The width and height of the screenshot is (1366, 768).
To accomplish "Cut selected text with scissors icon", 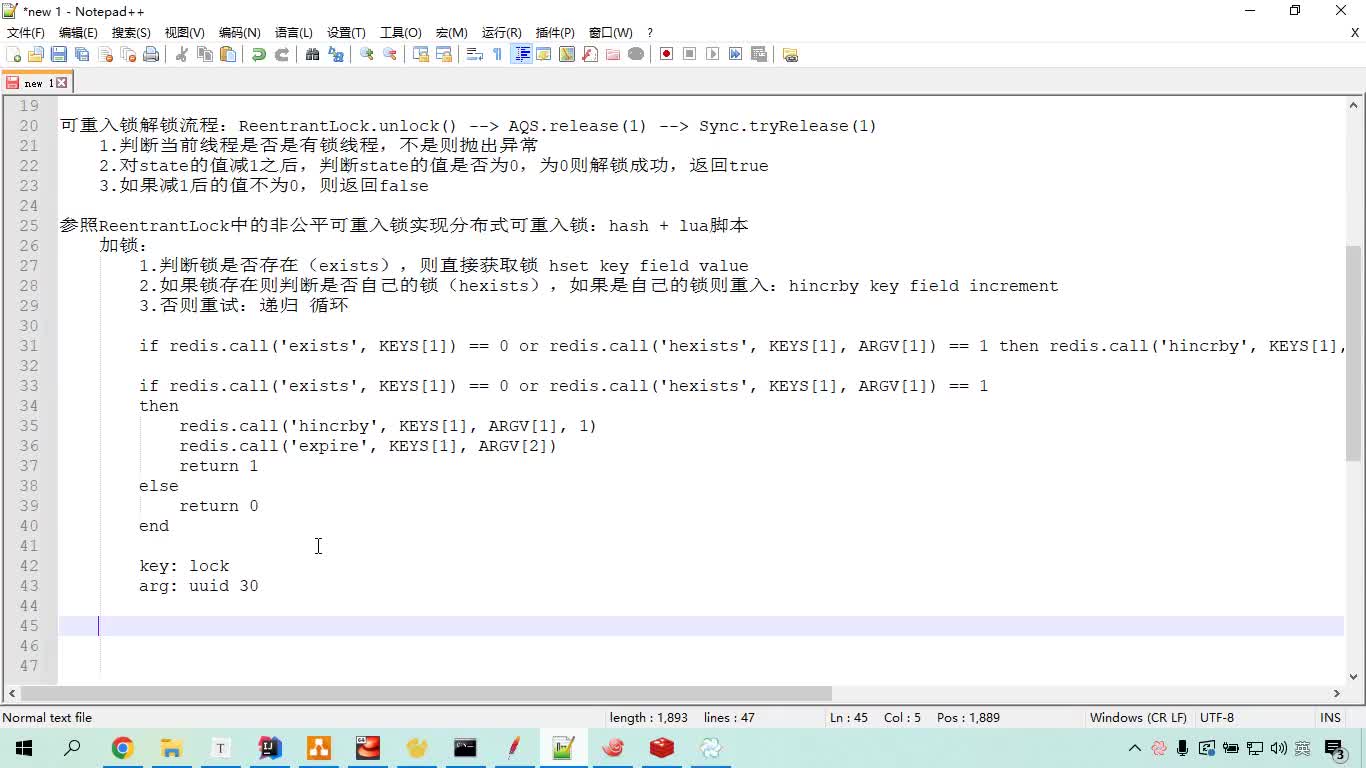I will [182, 55].
